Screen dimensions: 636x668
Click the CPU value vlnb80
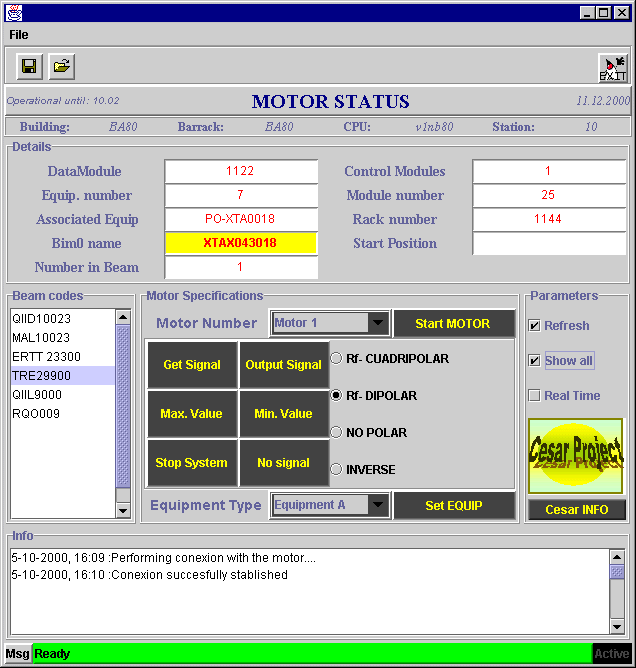435,127
